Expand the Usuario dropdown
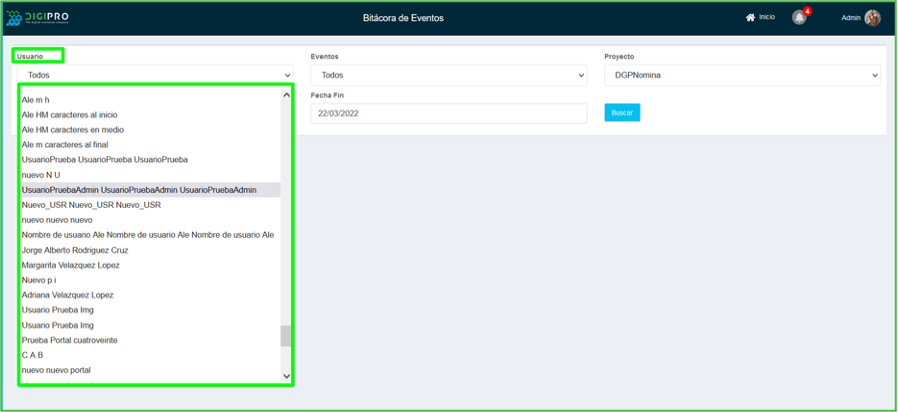This screenshot has height=412, width=898. pyautogui.click(x=155, y=75)
